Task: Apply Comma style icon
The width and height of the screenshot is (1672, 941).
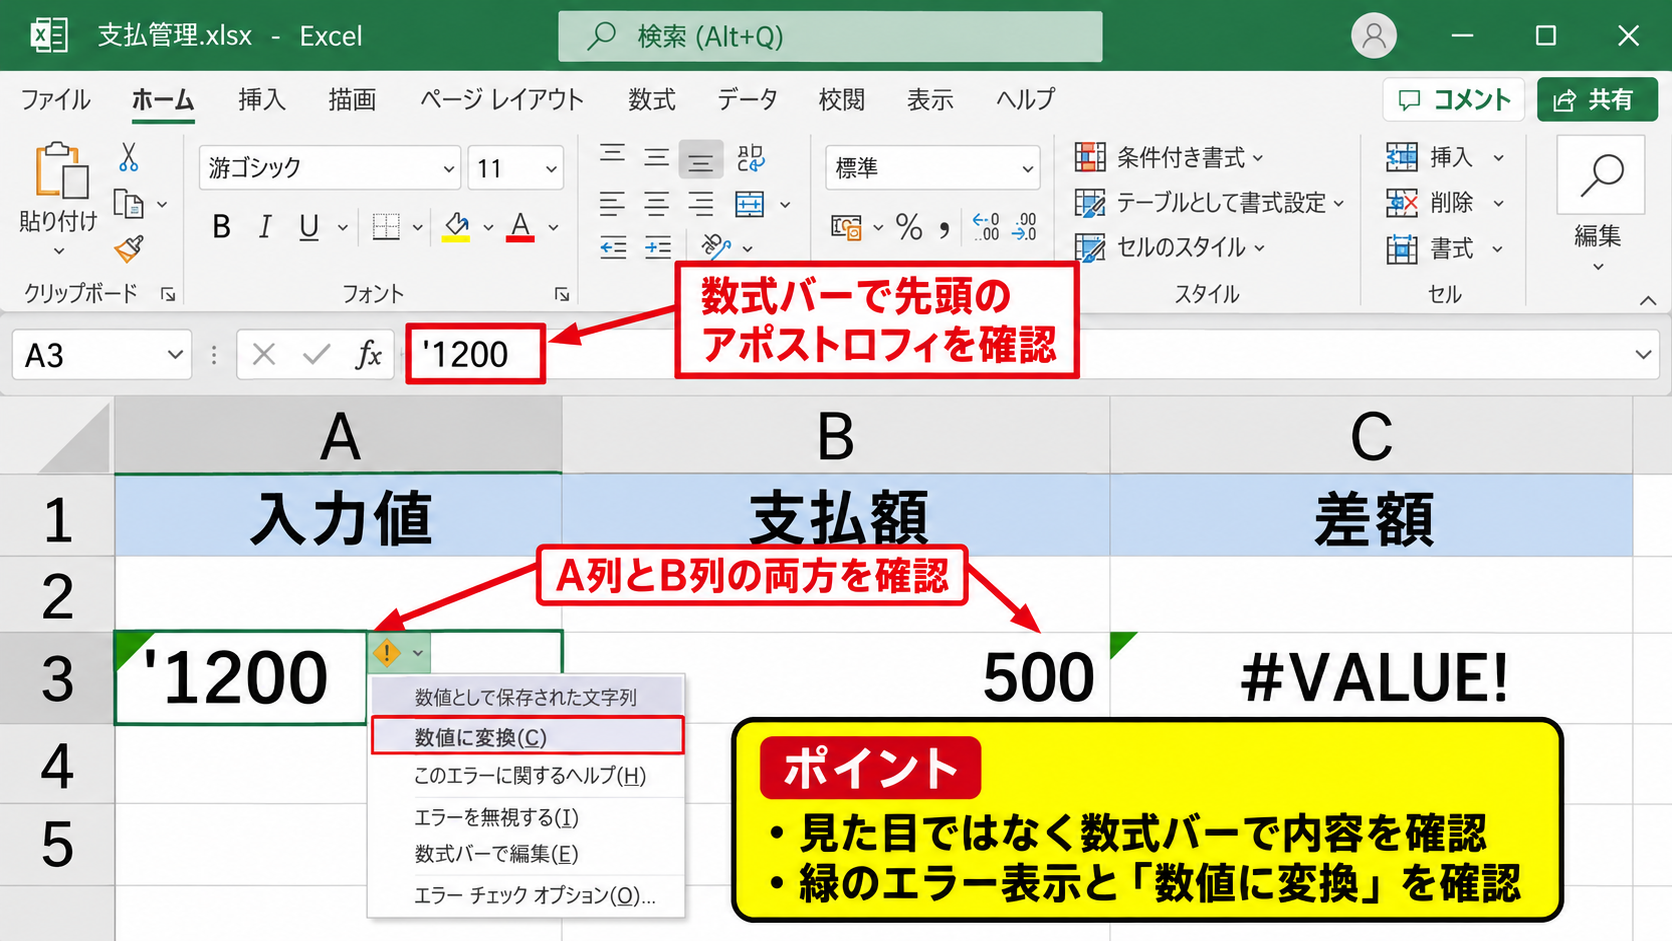Action: pos(944,229)
